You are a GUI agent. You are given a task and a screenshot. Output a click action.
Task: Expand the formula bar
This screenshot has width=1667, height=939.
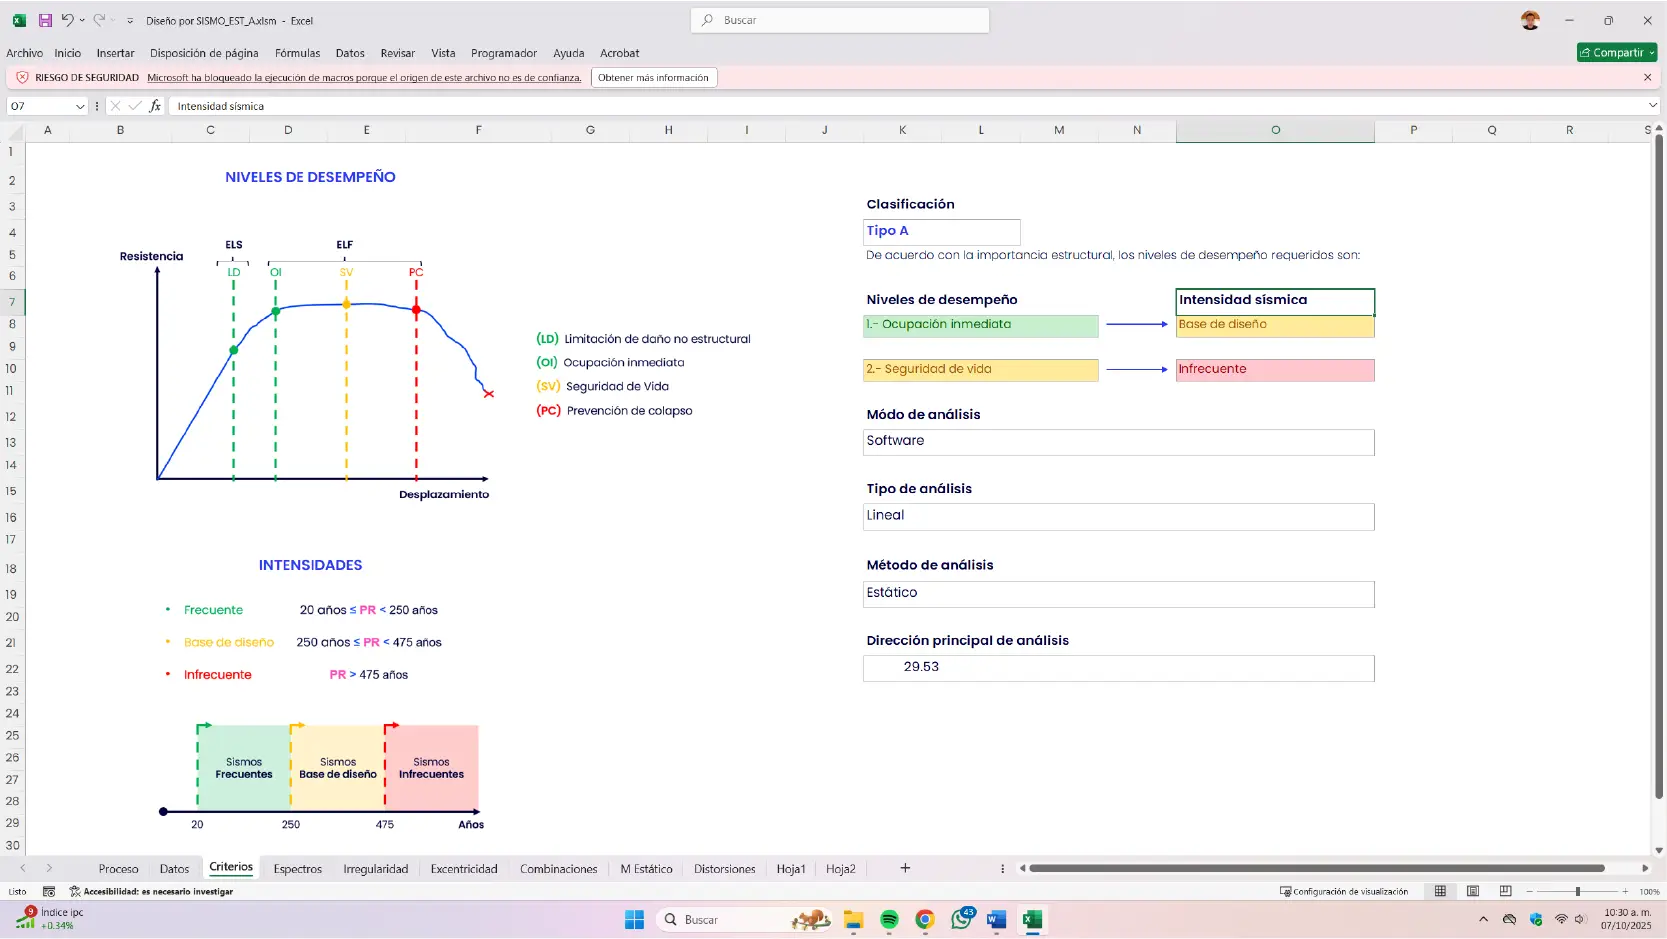pos(1652,105)
